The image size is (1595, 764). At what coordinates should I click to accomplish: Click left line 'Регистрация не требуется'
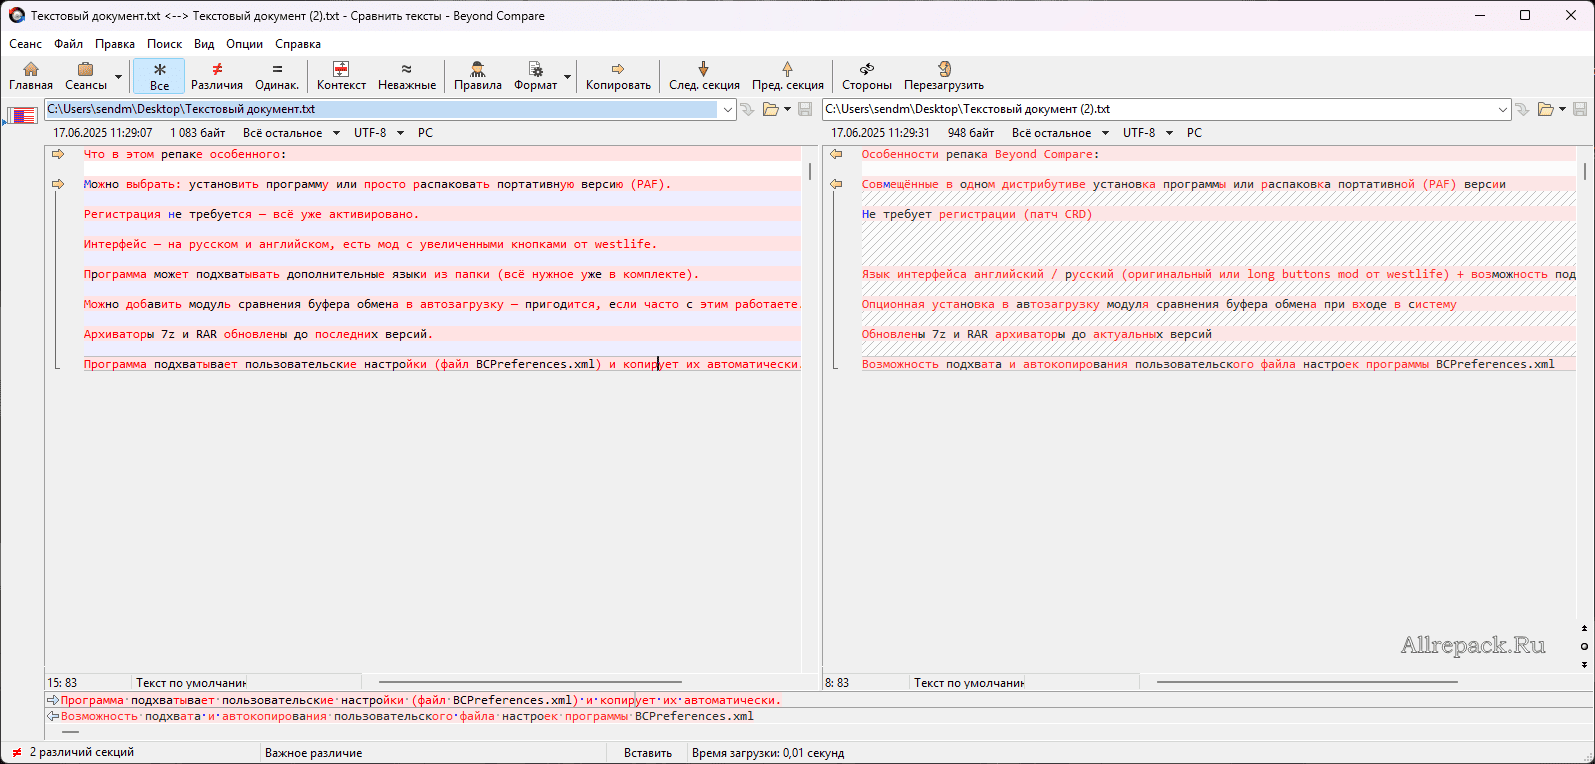251,214
